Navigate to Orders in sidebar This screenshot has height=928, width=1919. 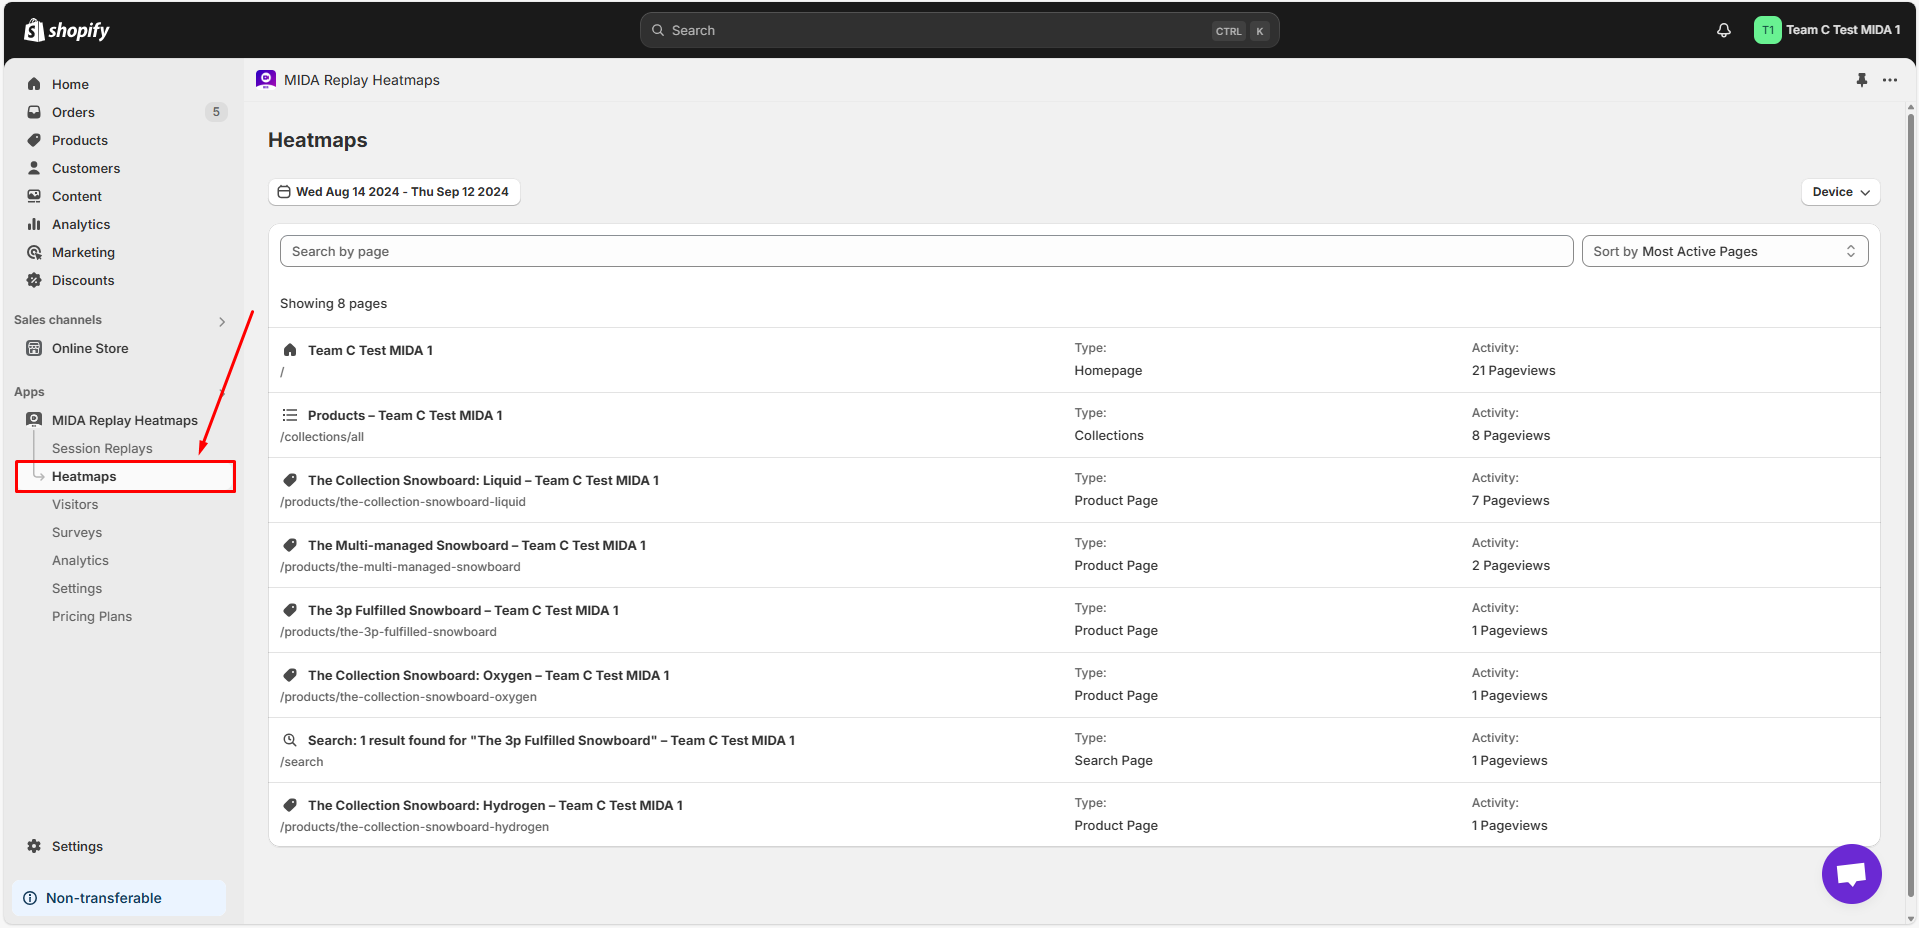[73, 112]
